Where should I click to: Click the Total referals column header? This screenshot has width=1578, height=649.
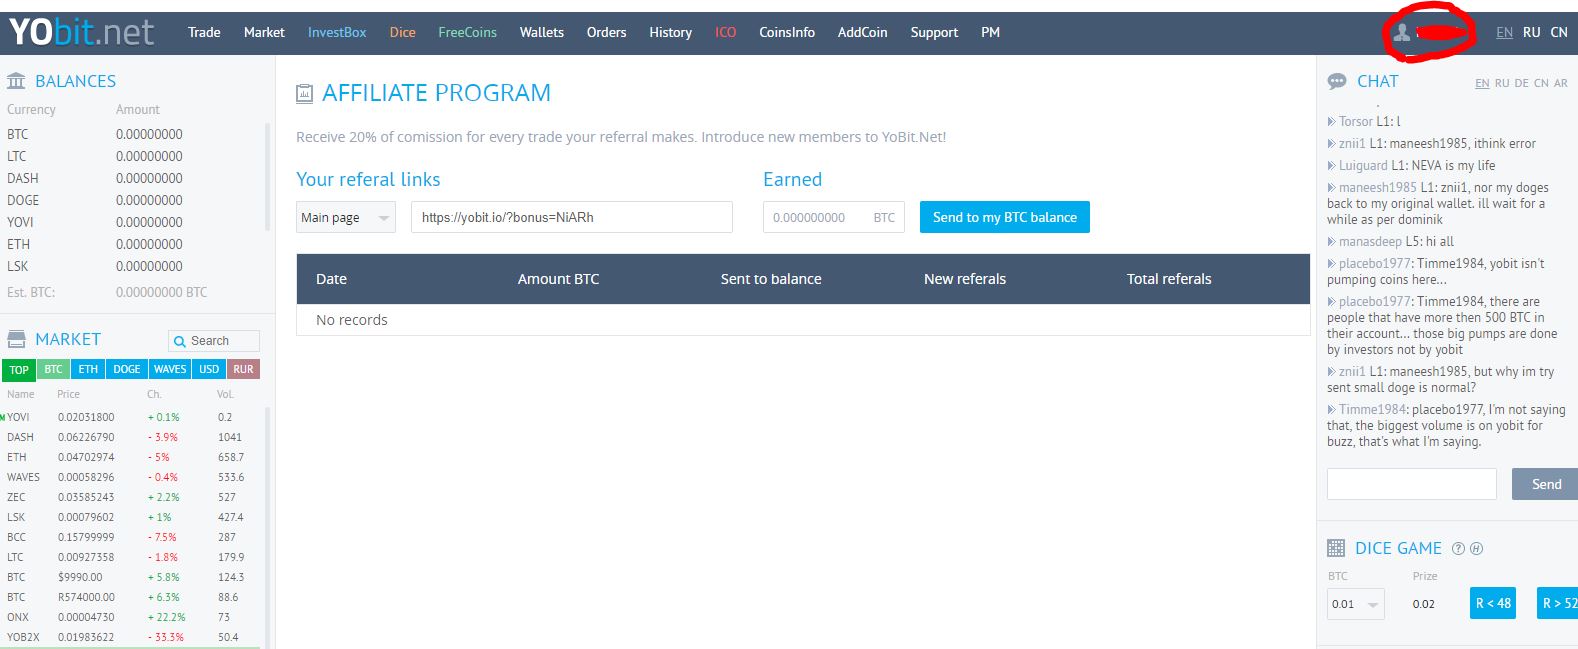tap(1169, 279)
